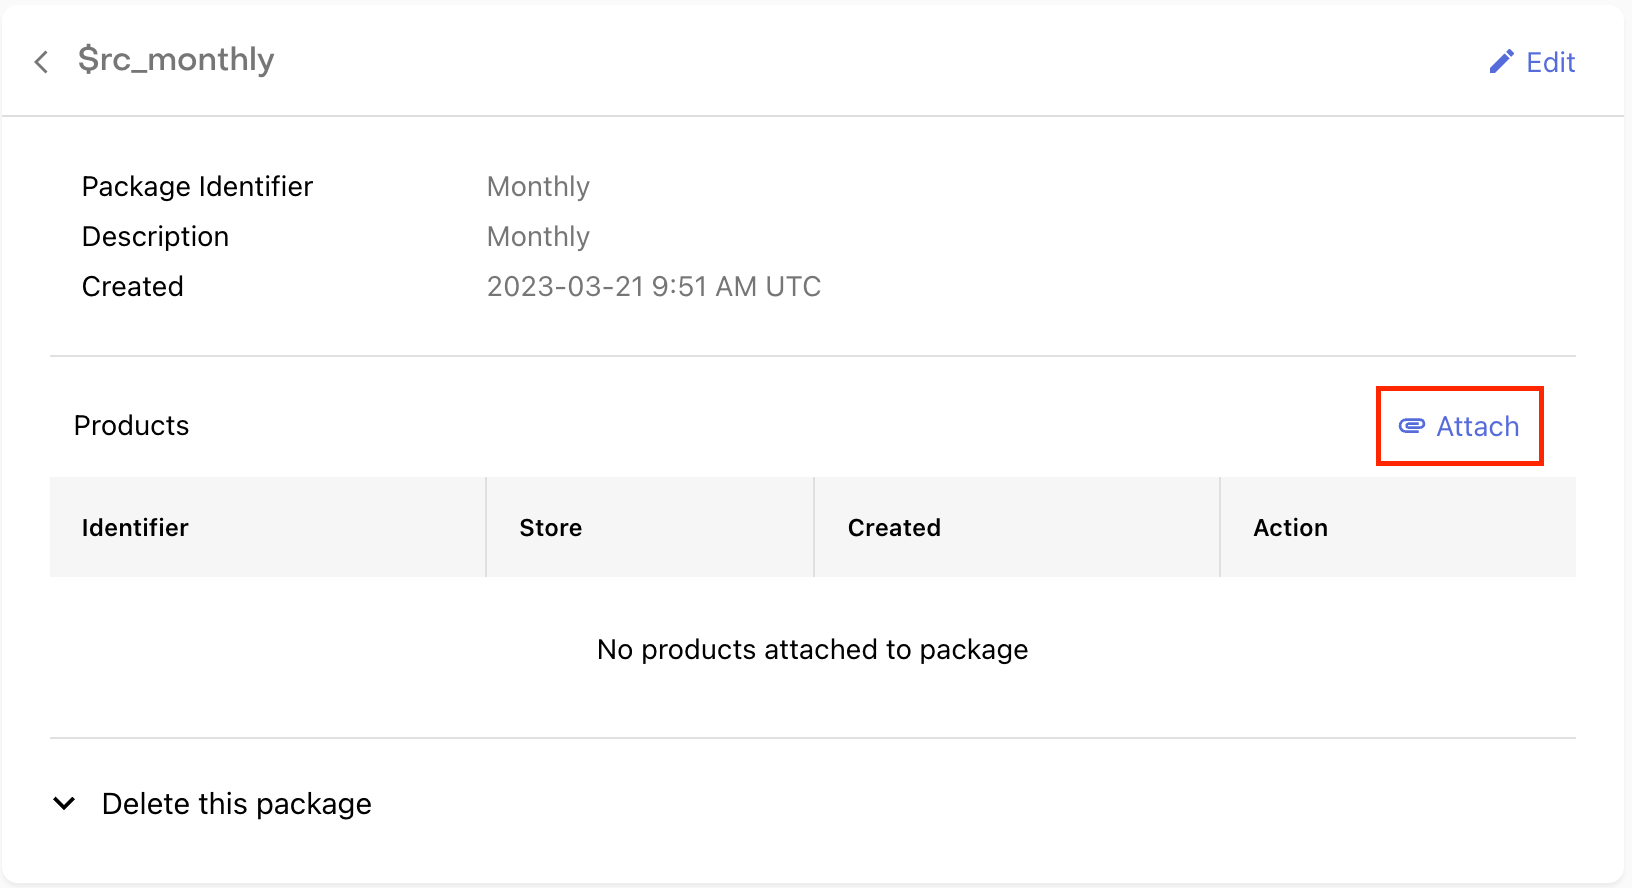Click the No products attached to package message
The width and height of the screenshot is (1632, 888).
812,650
